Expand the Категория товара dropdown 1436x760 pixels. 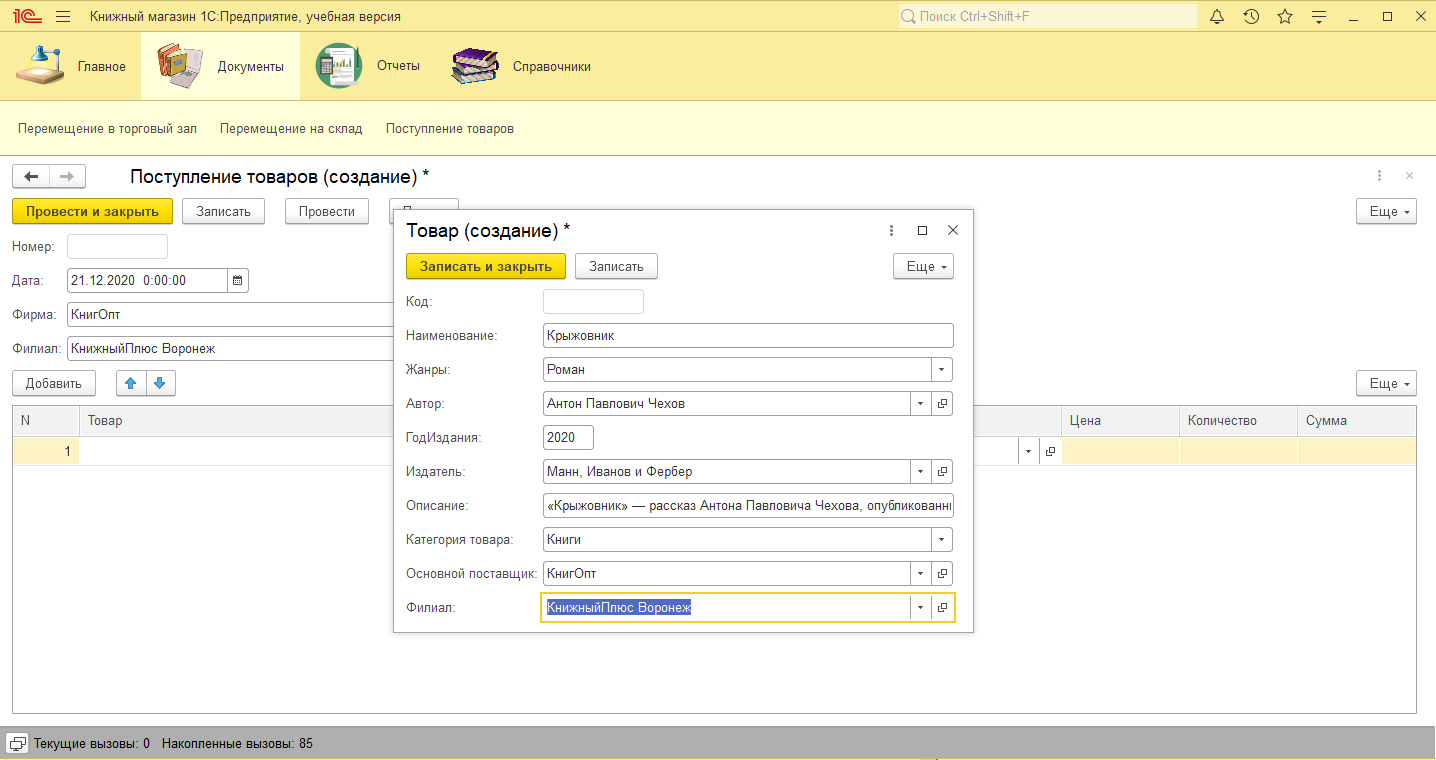(x=942, y=539)
